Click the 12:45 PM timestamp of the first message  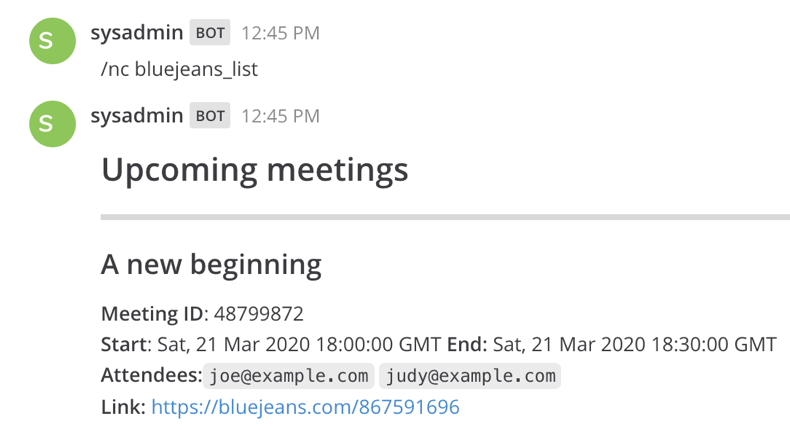click(280, 33)
